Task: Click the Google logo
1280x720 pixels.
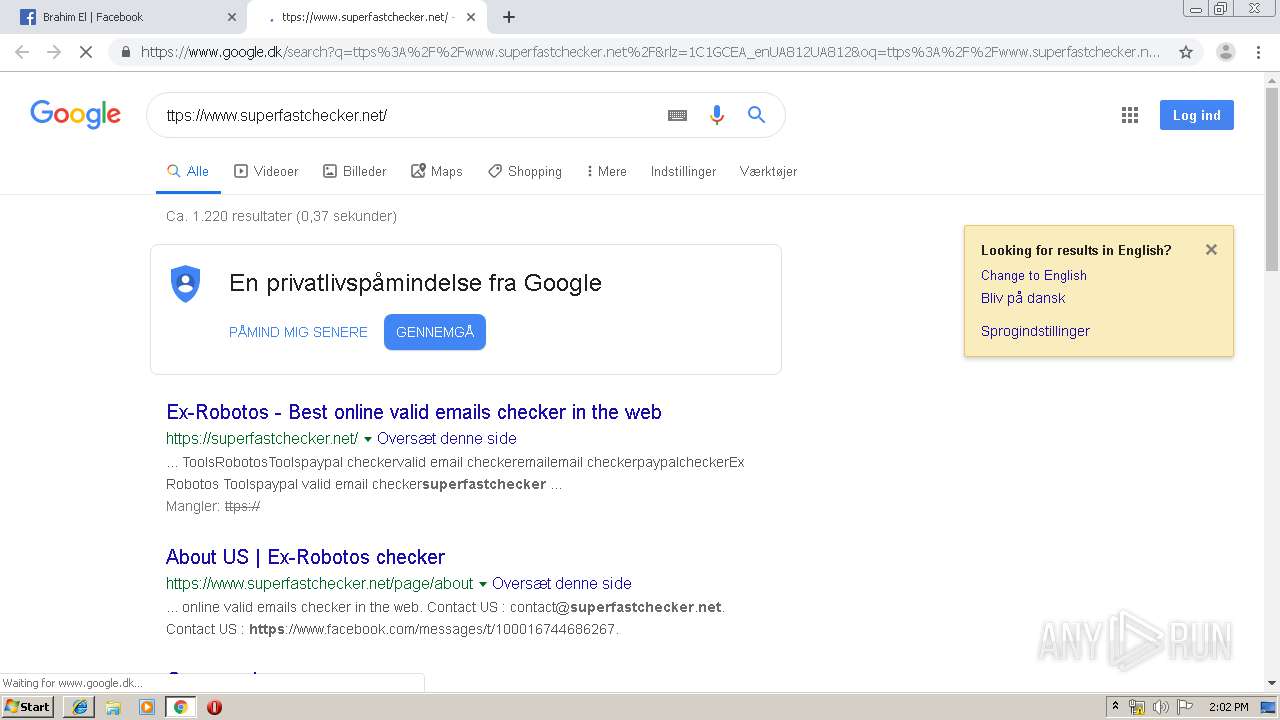Action: click(x=76, y=114)
